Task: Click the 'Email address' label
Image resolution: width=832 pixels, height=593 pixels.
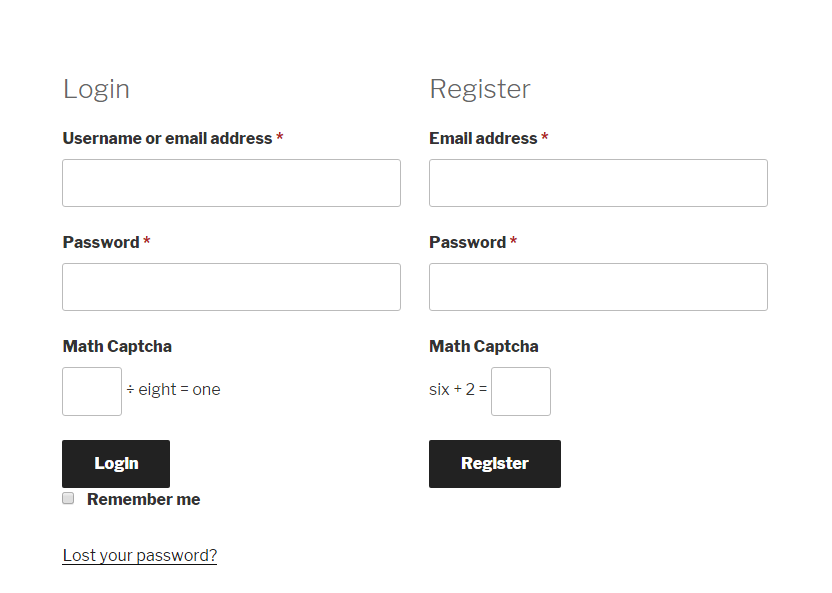Action: pyautogui.click(x=483, y=138)
